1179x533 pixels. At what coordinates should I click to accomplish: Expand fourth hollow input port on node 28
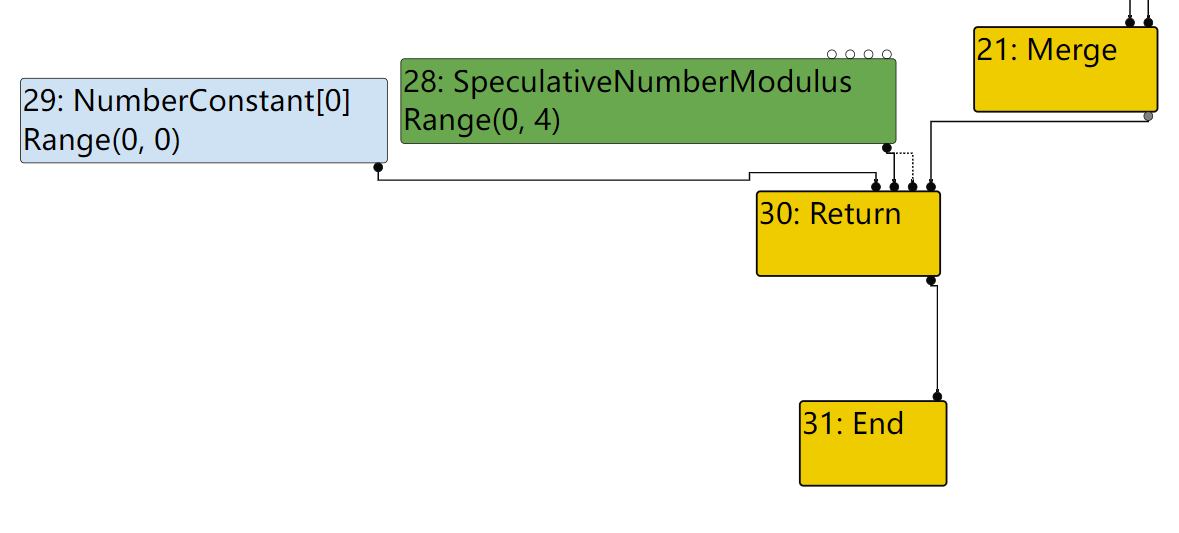[887, 54]
